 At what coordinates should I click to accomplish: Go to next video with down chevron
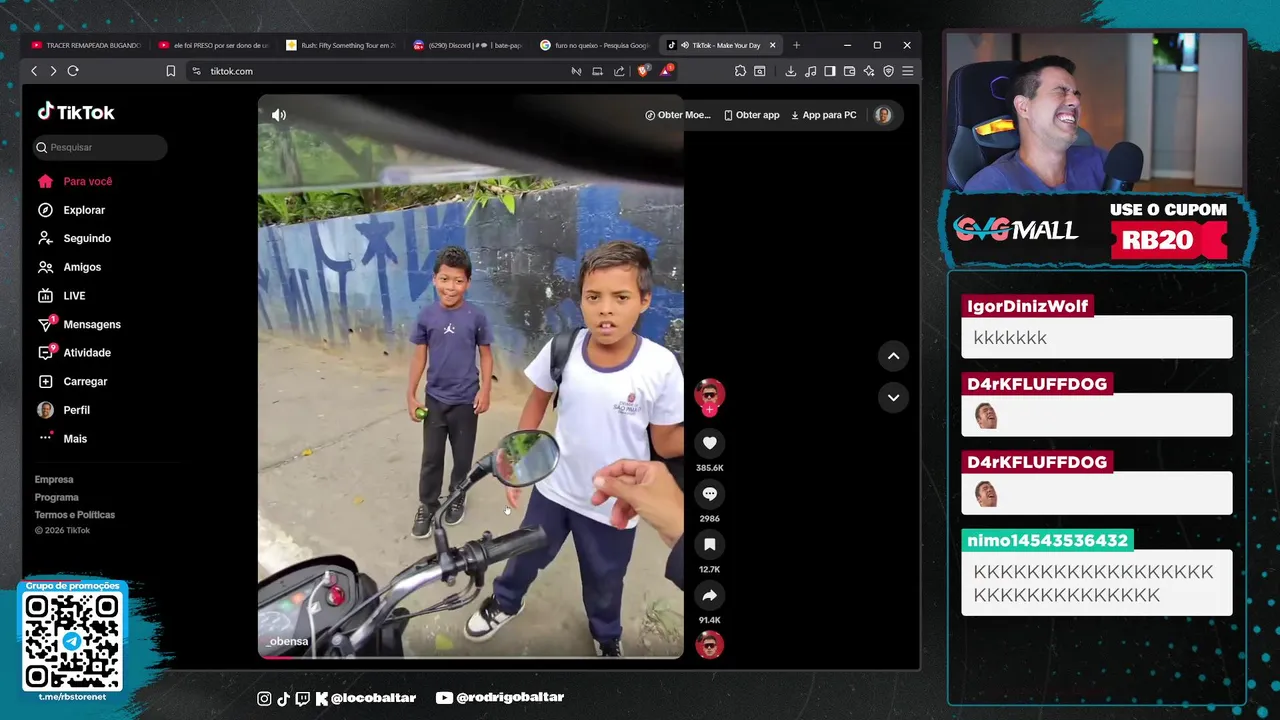tap(893, 397)
